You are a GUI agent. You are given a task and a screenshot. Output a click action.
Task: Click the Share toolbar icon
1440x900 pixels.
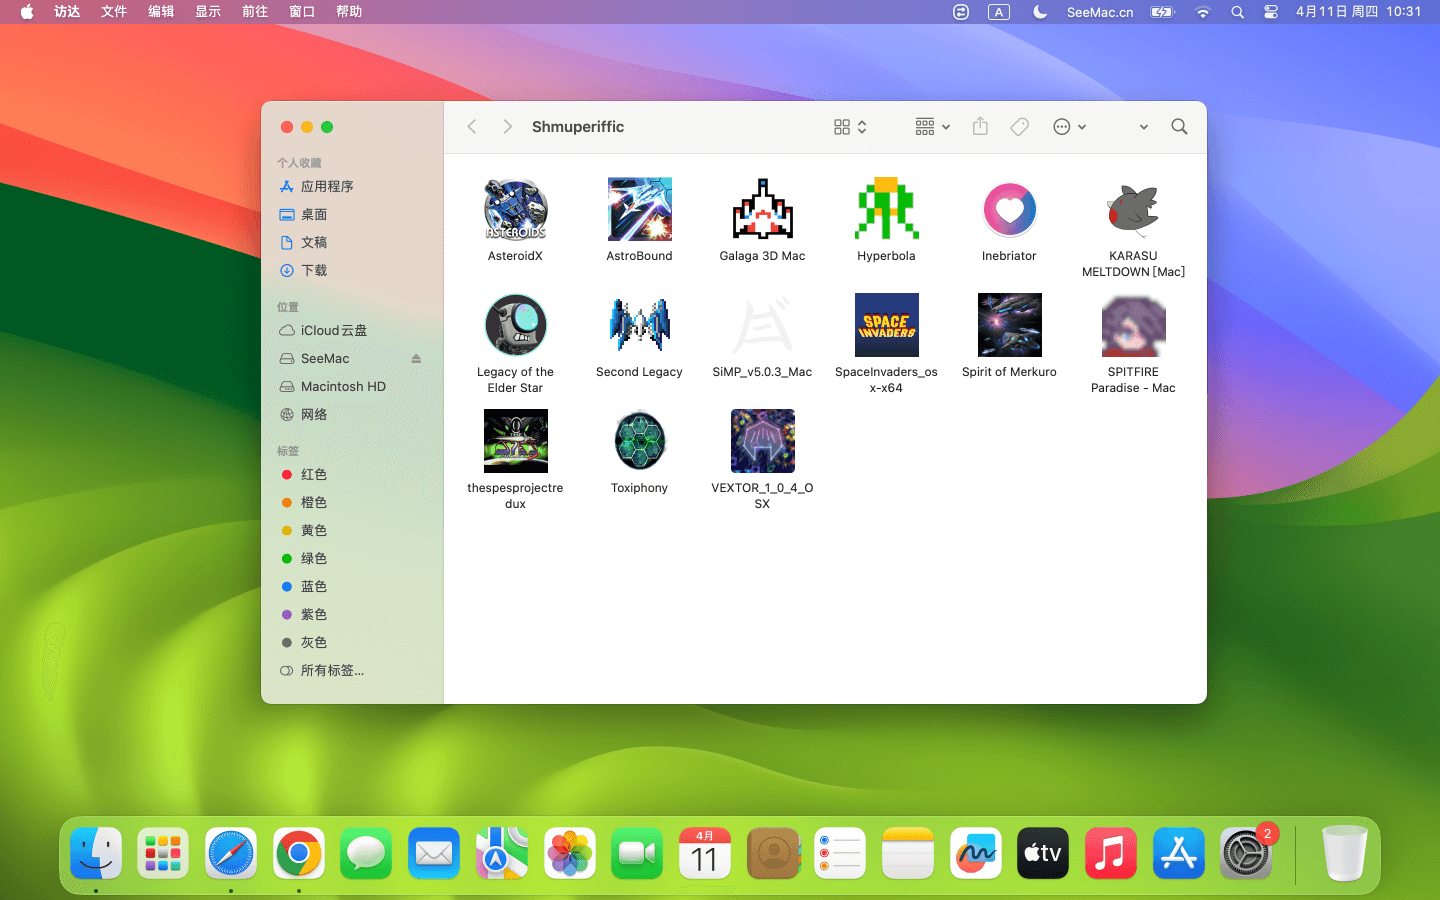(980, 127)
